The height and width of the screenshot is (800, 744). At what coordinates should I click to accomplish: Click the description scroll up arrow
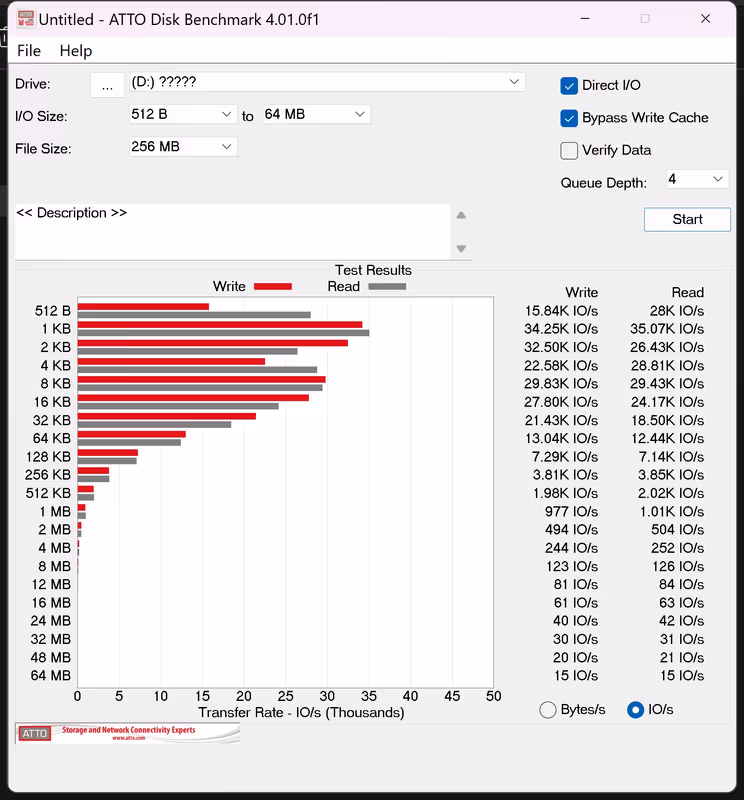pyautogui.click(x=461, y=215)
